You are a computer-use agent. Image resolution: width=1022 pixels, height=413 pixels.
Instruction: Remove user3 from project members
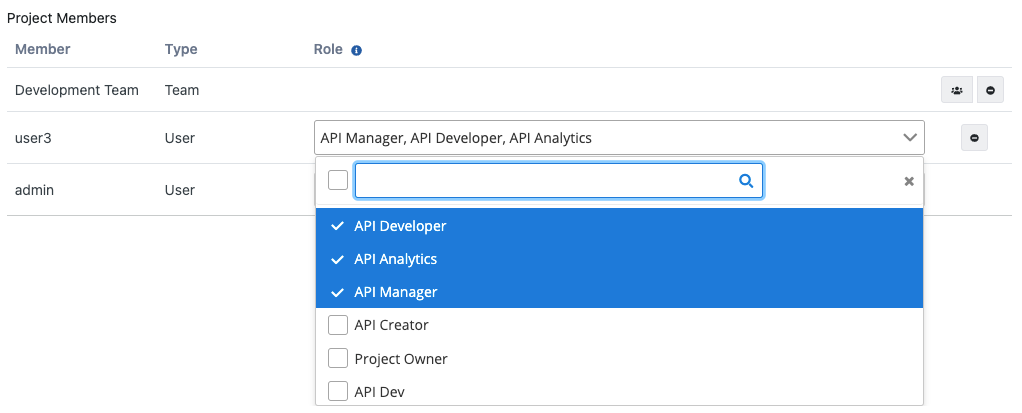[974, 138]
